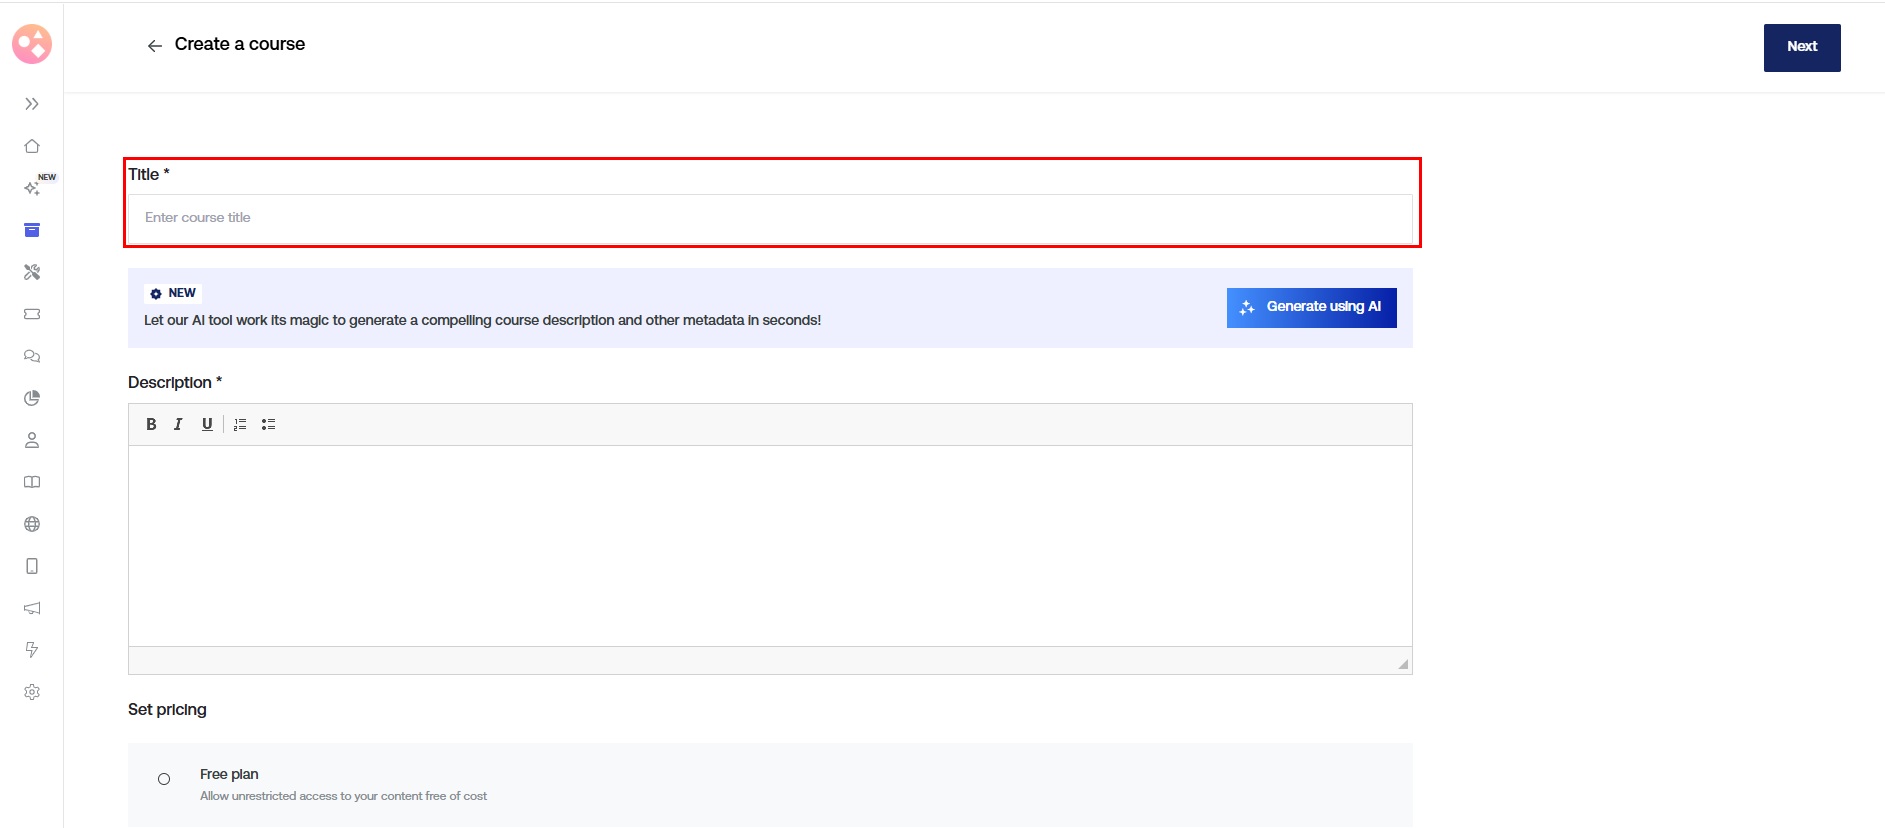Open the chat bubbles icon in sidebar
Image resolution: width=1885 pixels, height=828 pixels.
(x=32, y=356)
